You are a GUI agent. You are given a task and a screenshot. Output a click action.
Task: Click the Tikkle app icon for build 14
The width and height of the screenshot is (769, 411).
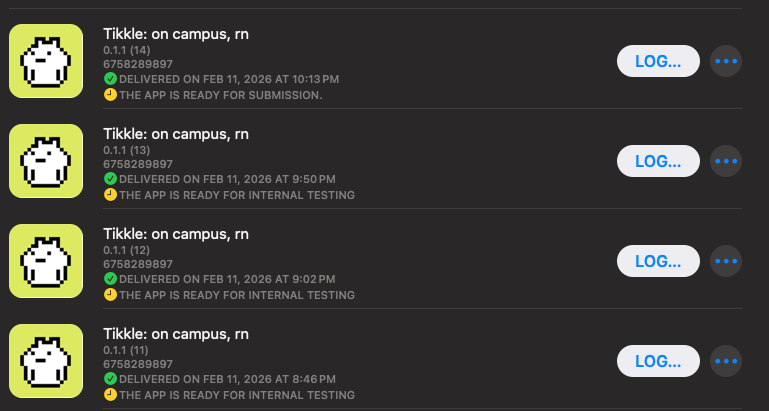46,61
